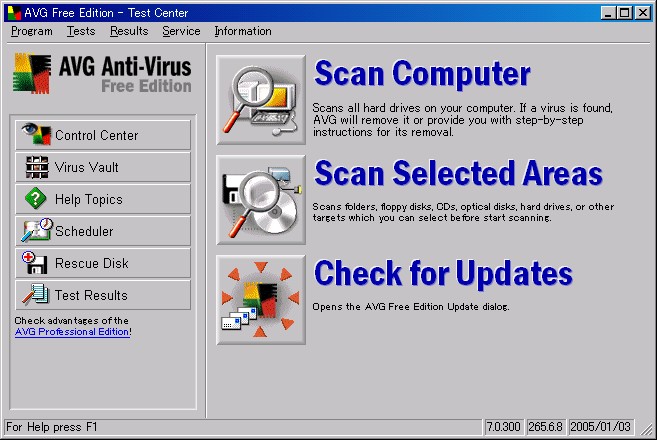Viewport: 657px width, 440px height.
Task: Click the Scheduler clock icon
Action: click(37, 230)
